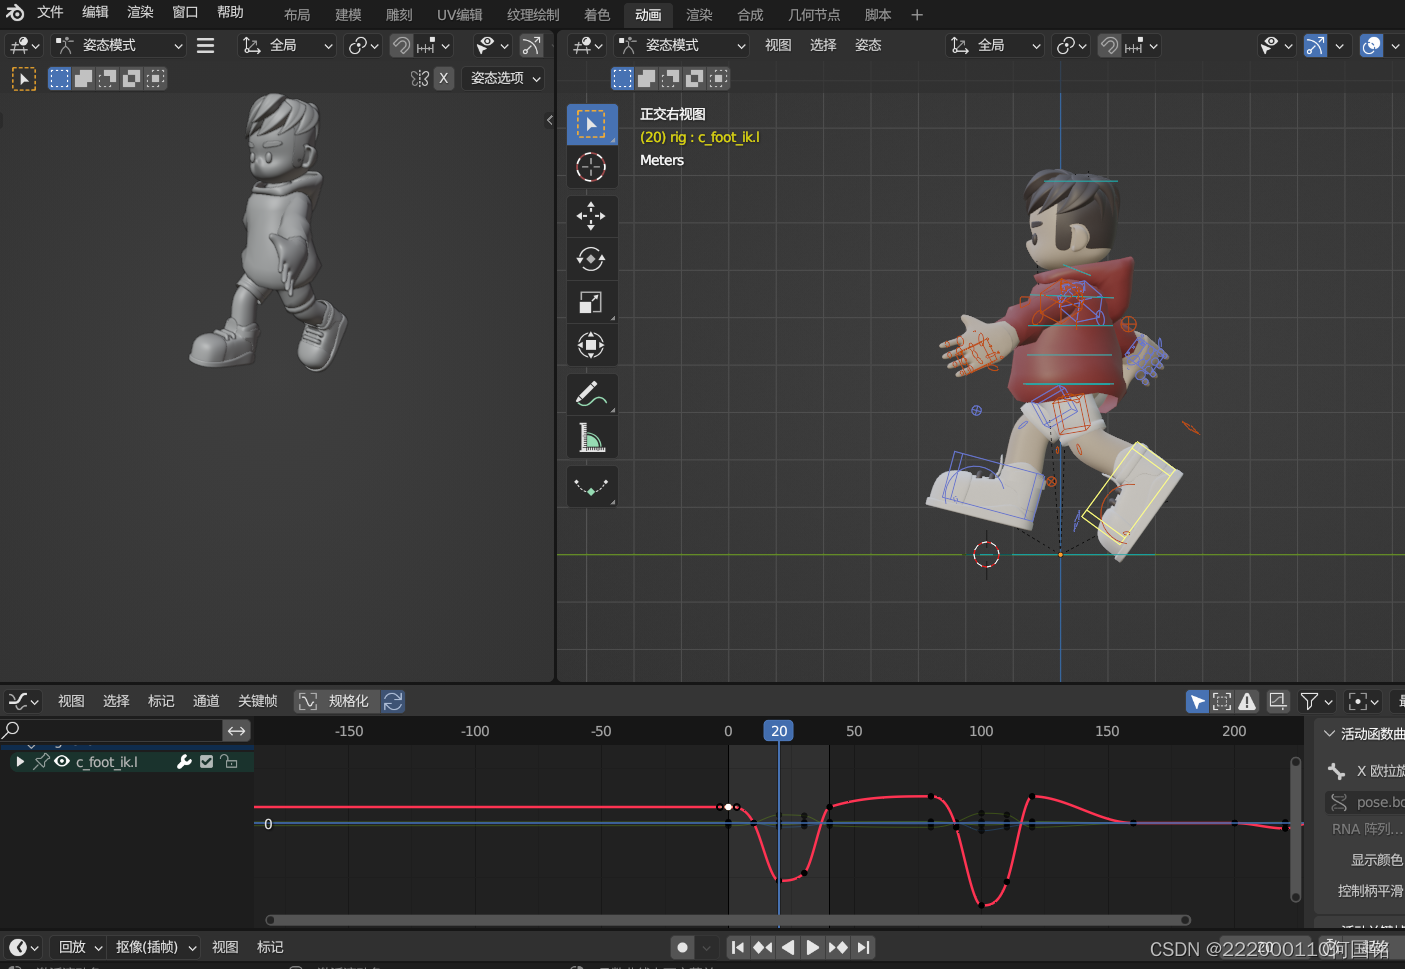1405x969 pixels.
Task: Choose the Rotate tool
Action: point(591,259)
